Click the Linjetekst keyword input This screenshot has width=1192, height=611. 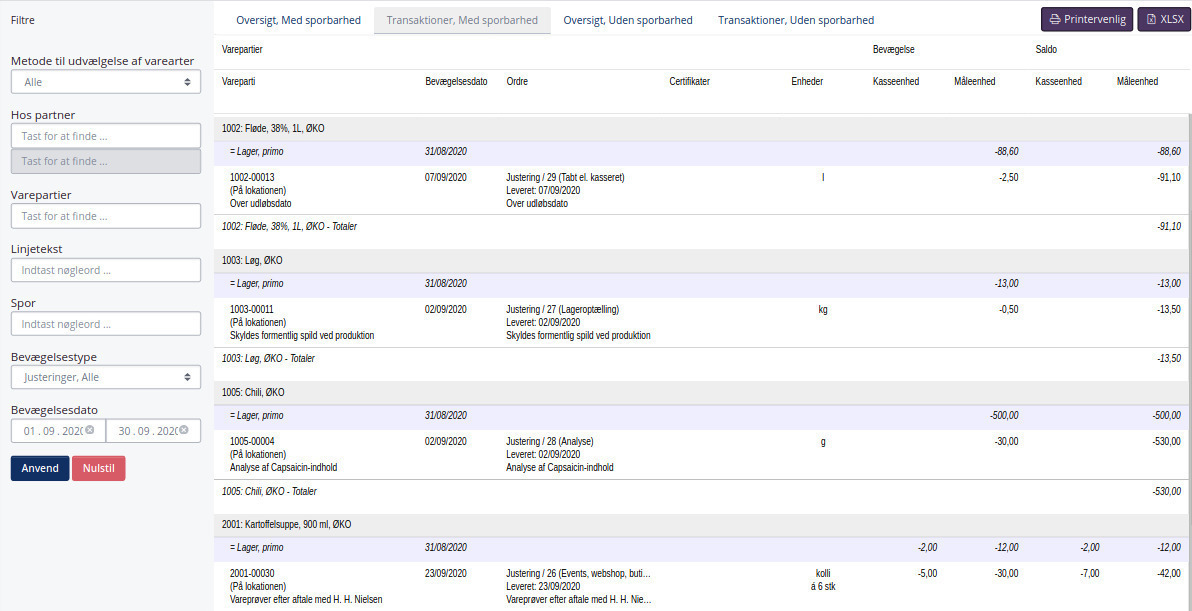106,270
